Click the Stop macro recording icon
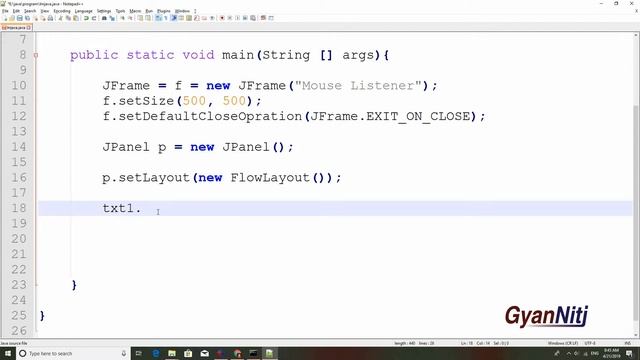The width and height of the screenshot is (640, 360). pyautogui.click(x=229, y=18)
